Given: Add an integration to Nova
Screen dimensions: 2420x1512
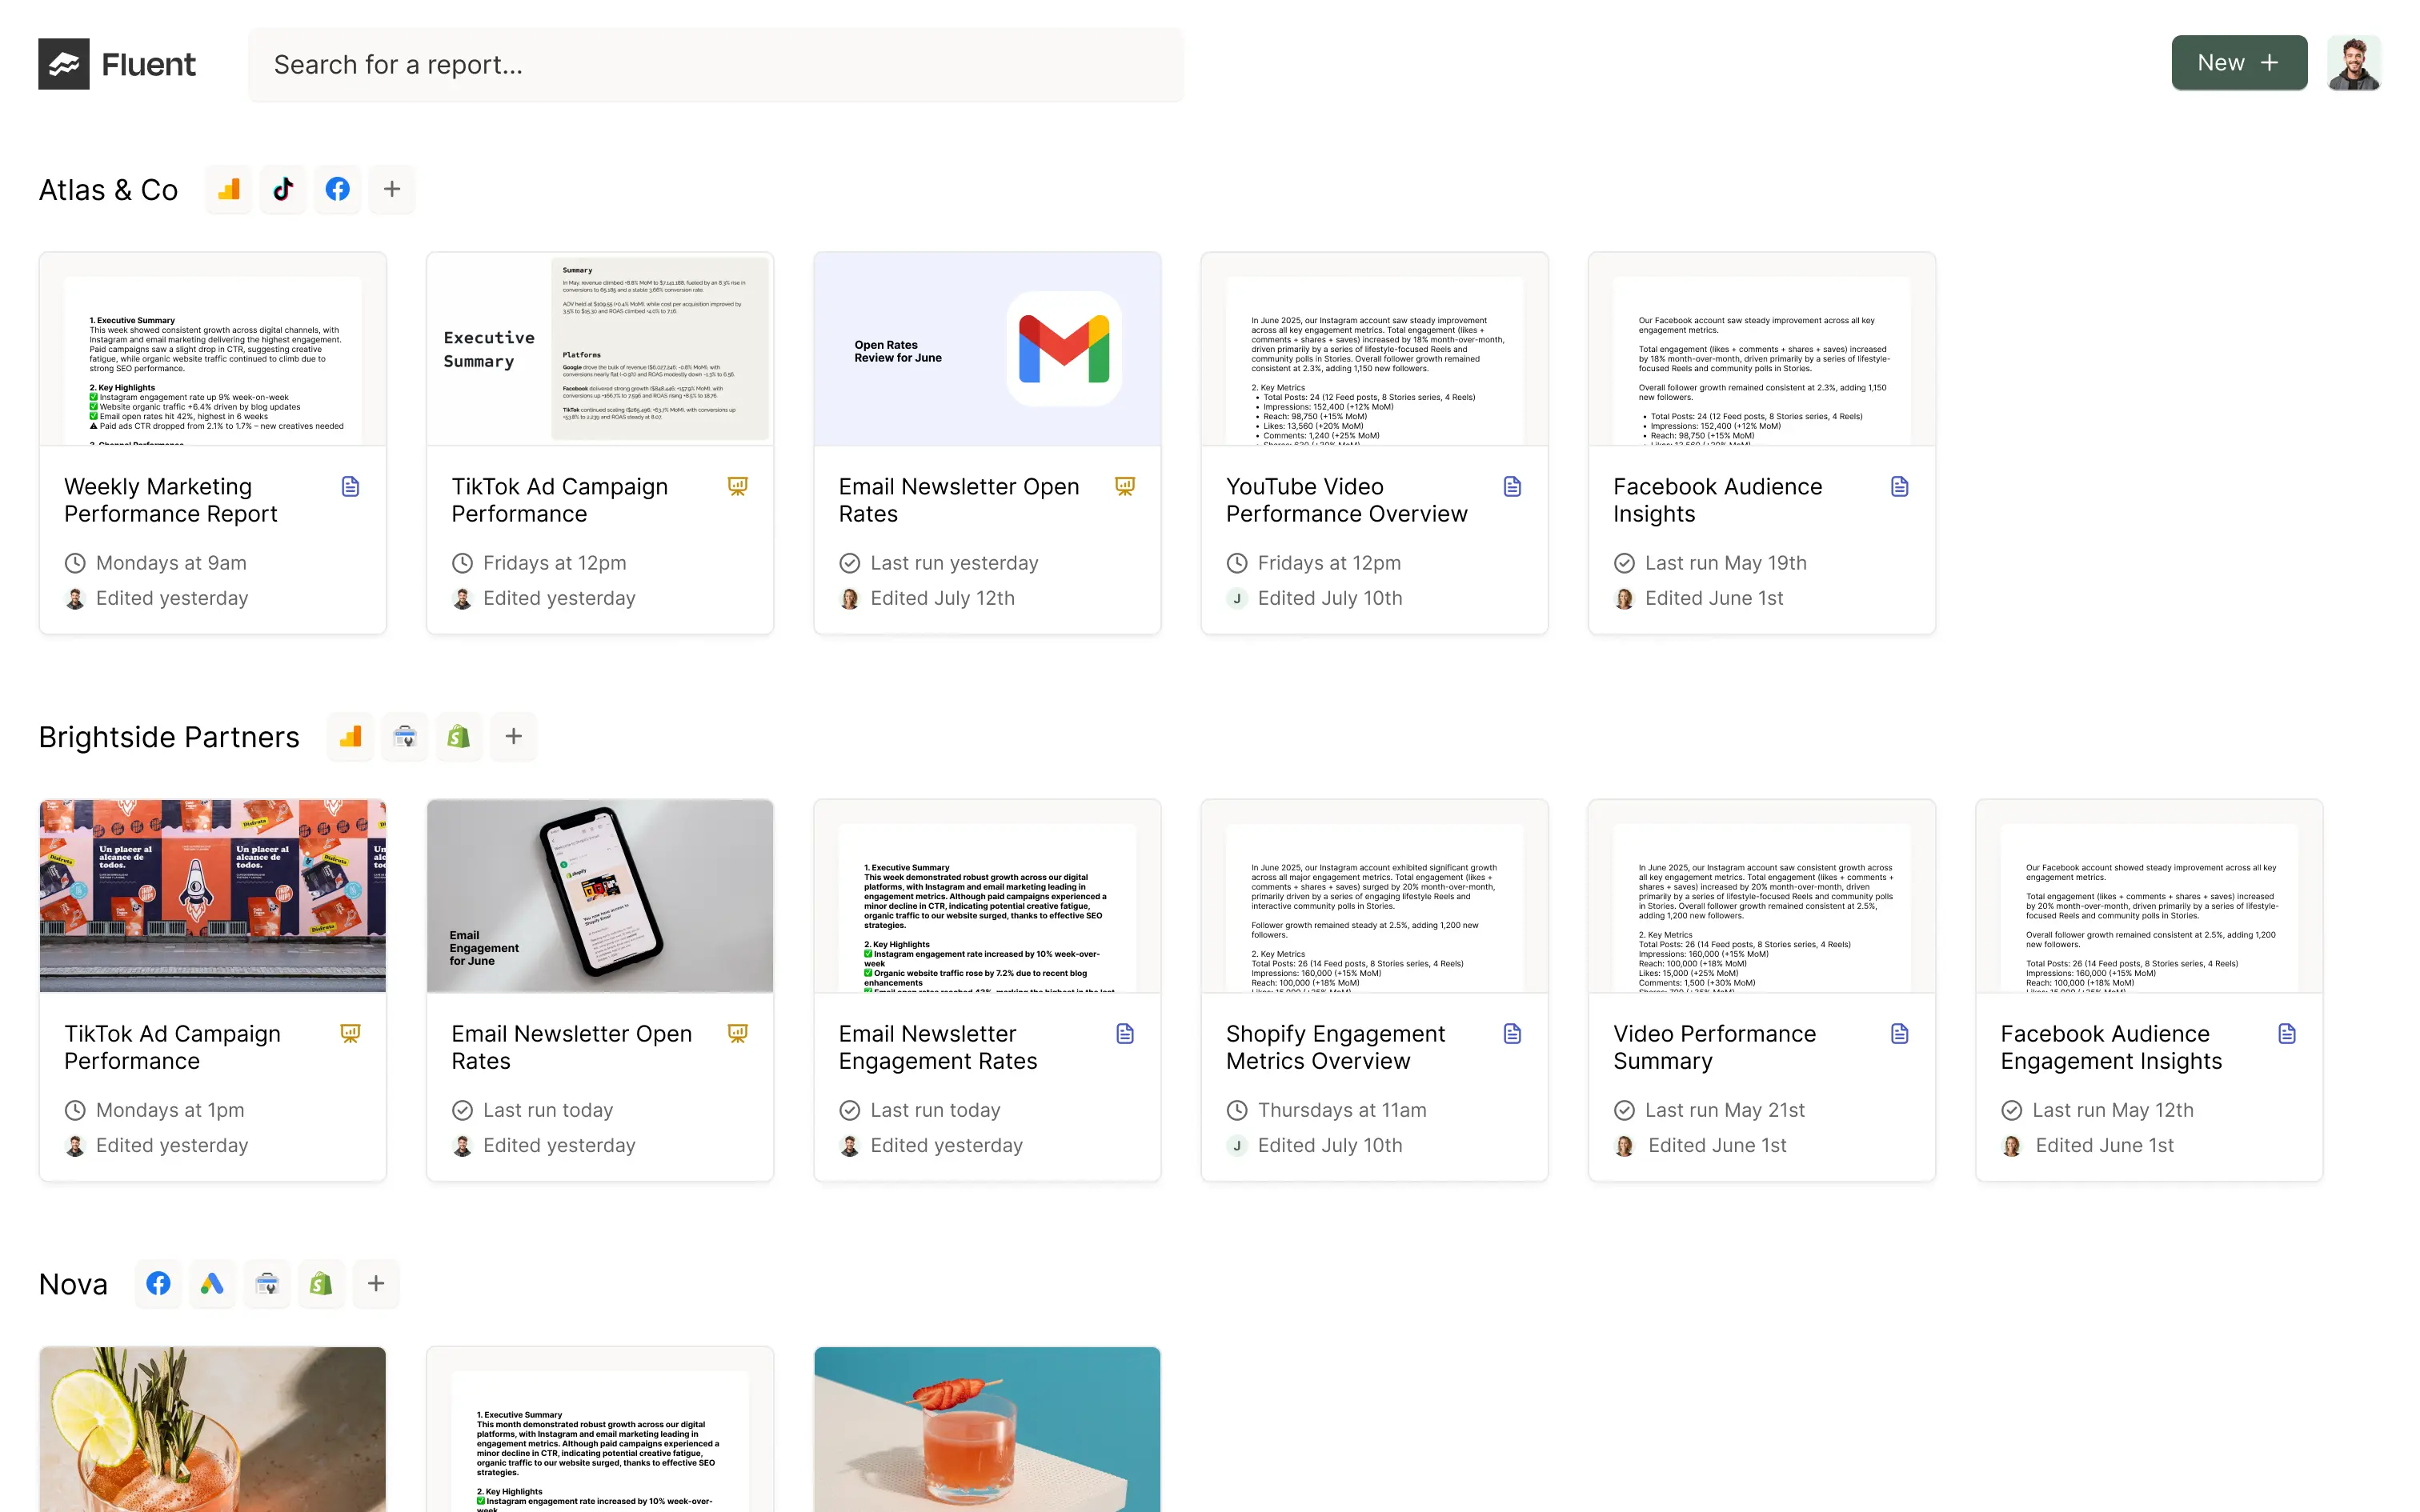Looking at the screenshot, I should click(x=376, y=1284).
